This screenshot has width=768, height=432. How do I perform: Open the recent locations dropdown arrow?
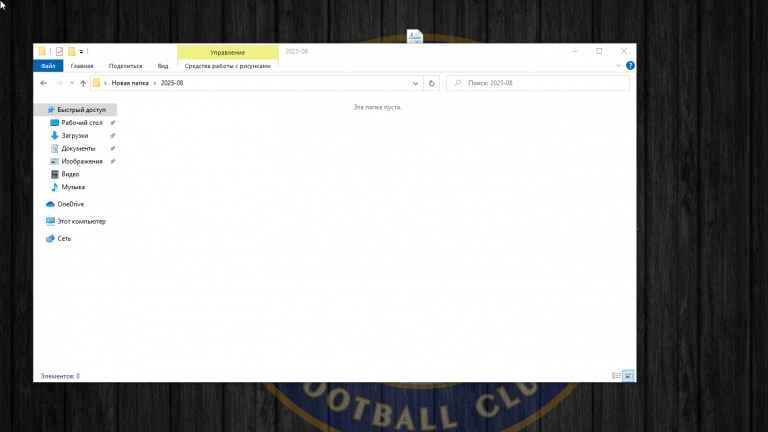72,83
